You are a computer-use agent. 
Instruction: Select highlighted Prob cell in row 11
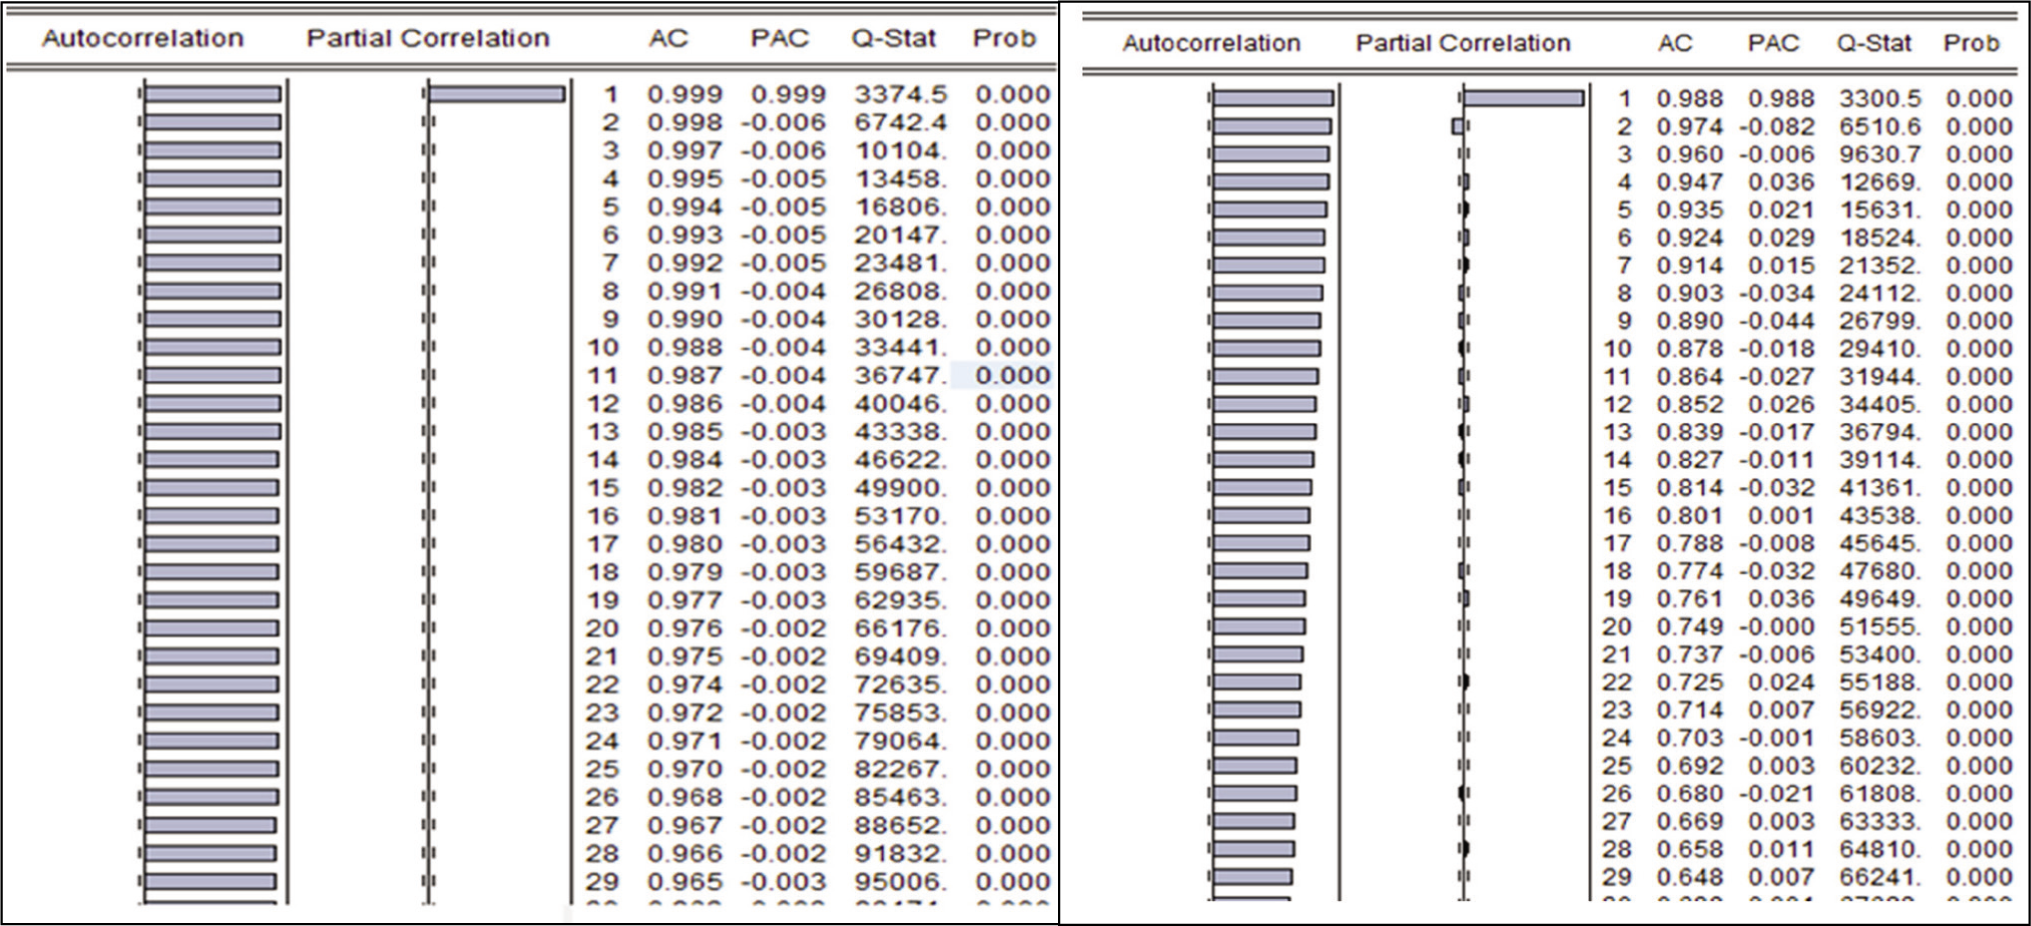coord(1001,375)
